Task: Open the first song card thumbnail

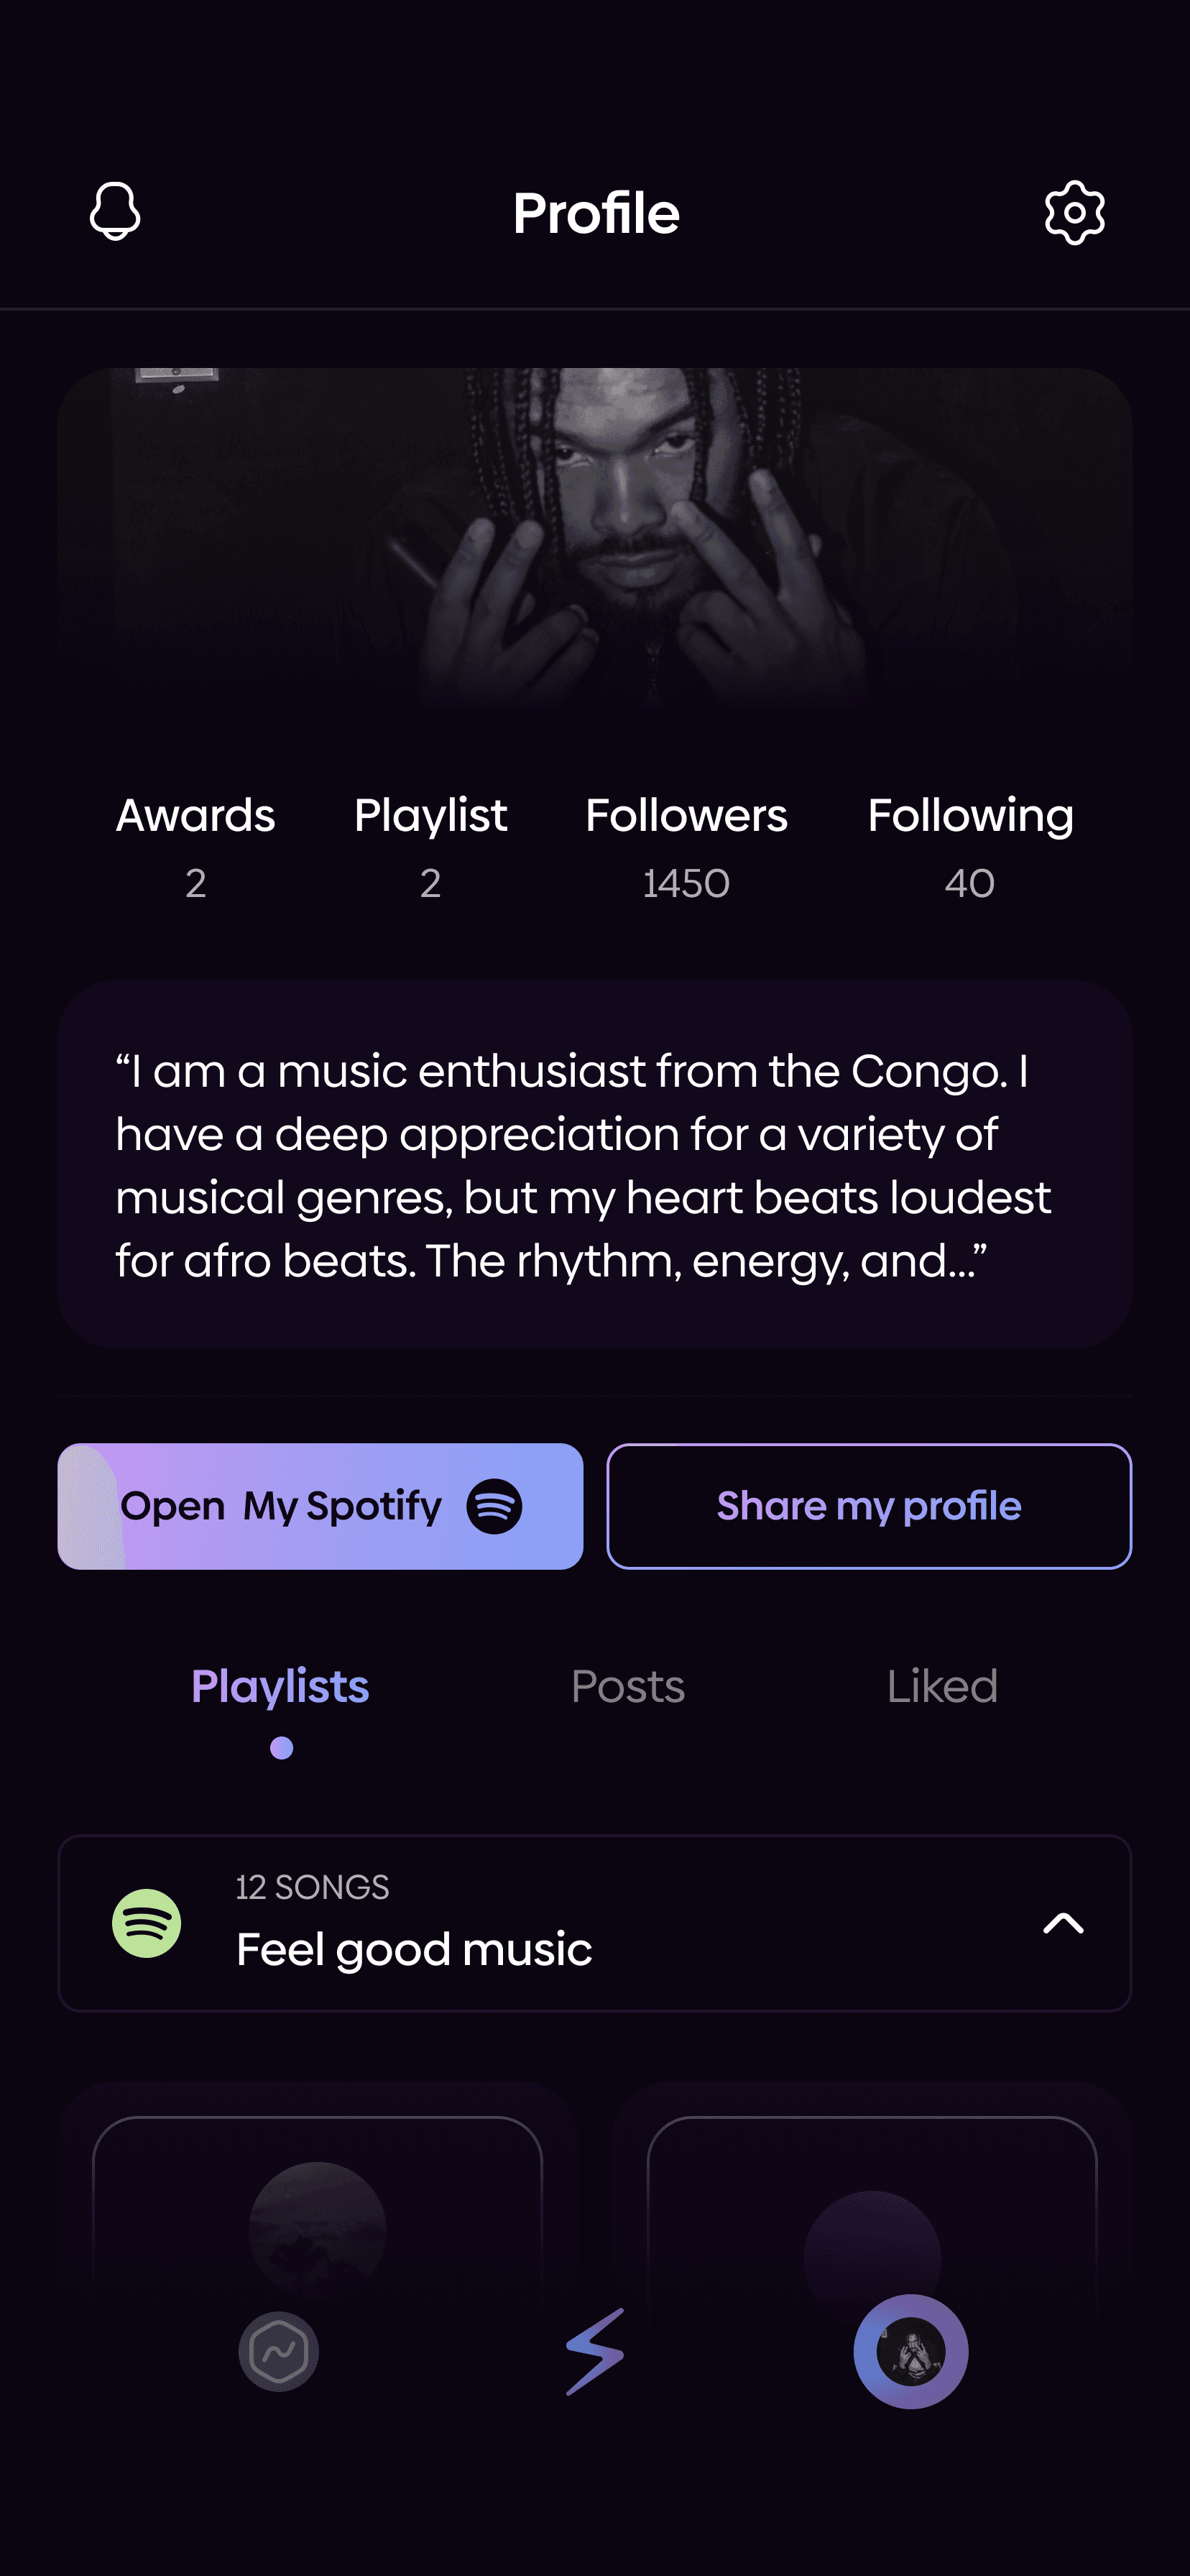Action: coord(317,2231)
